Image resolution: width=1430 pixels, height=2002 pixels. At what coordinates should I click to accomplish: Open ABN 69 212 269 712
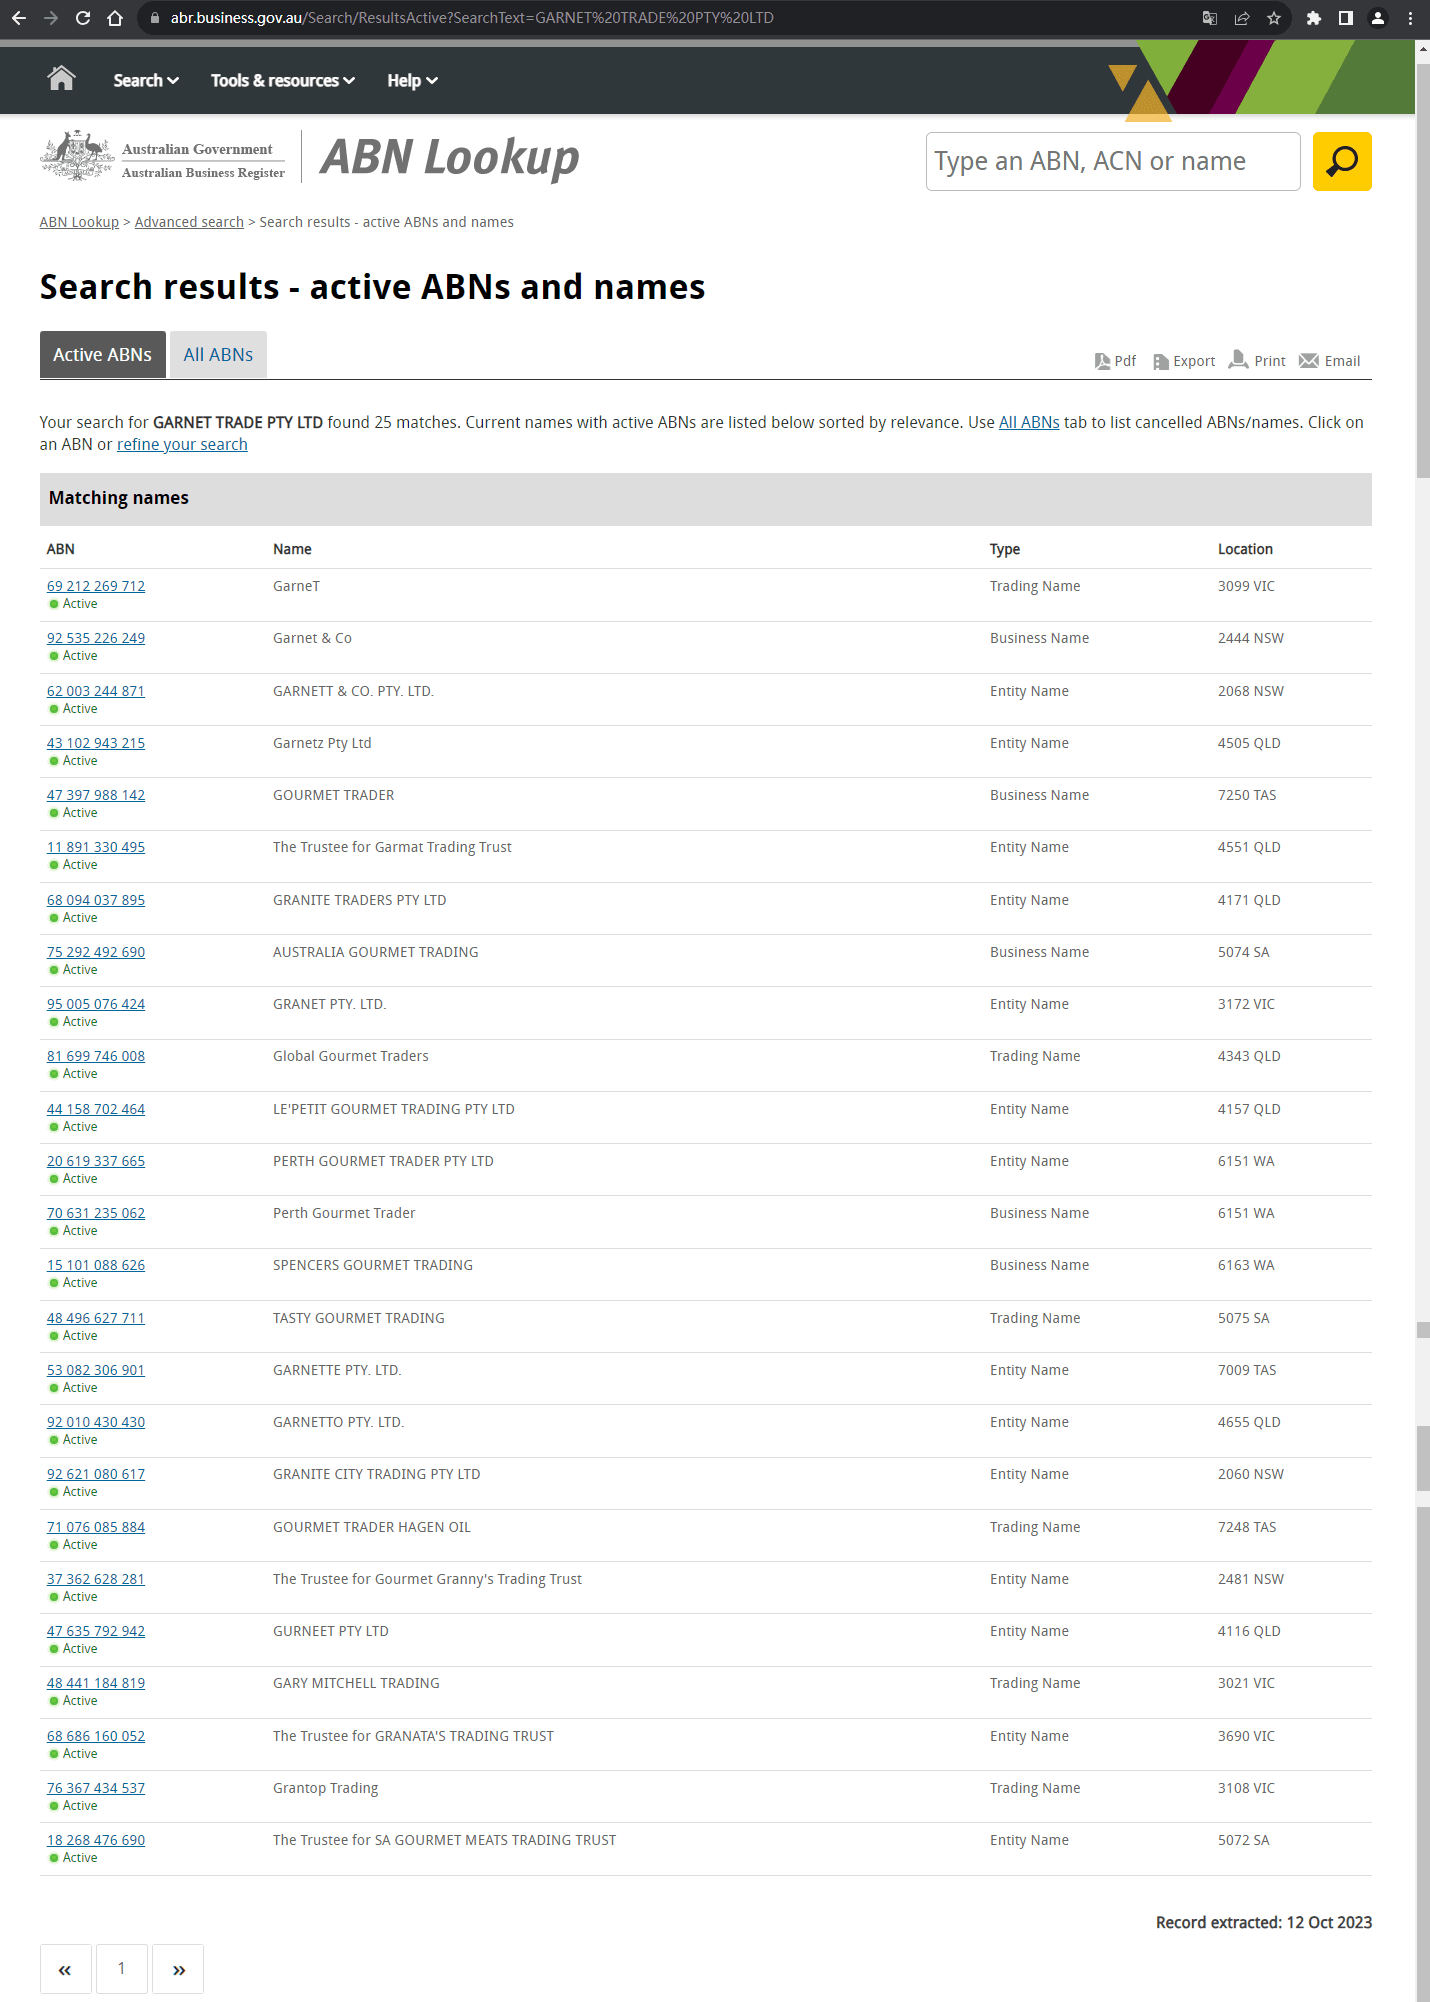click(96, 586)
